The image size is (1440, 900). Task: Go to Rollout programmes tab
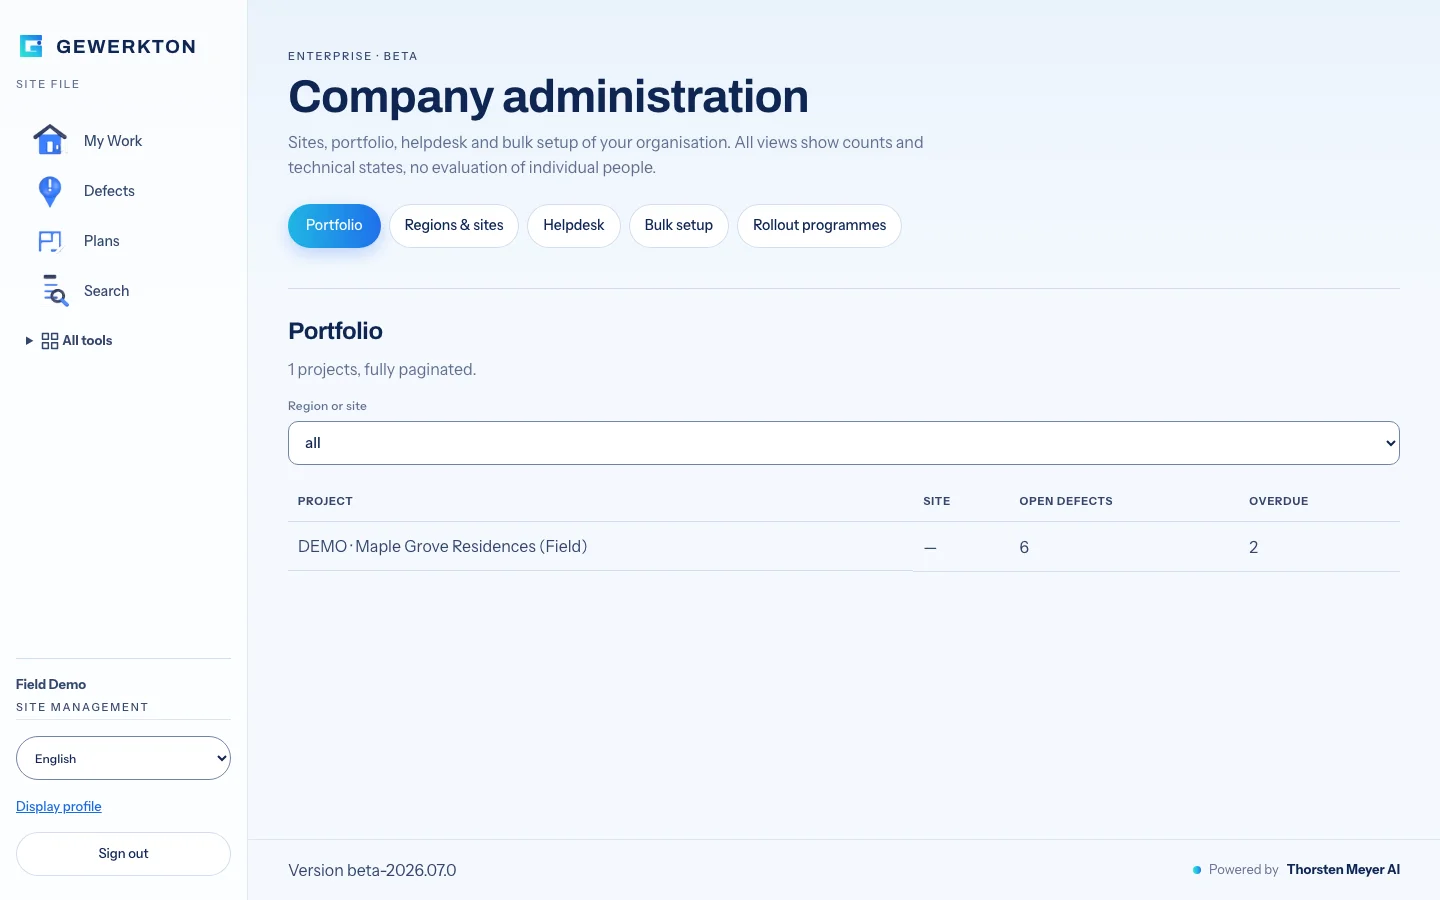click(x=819, y=226)
